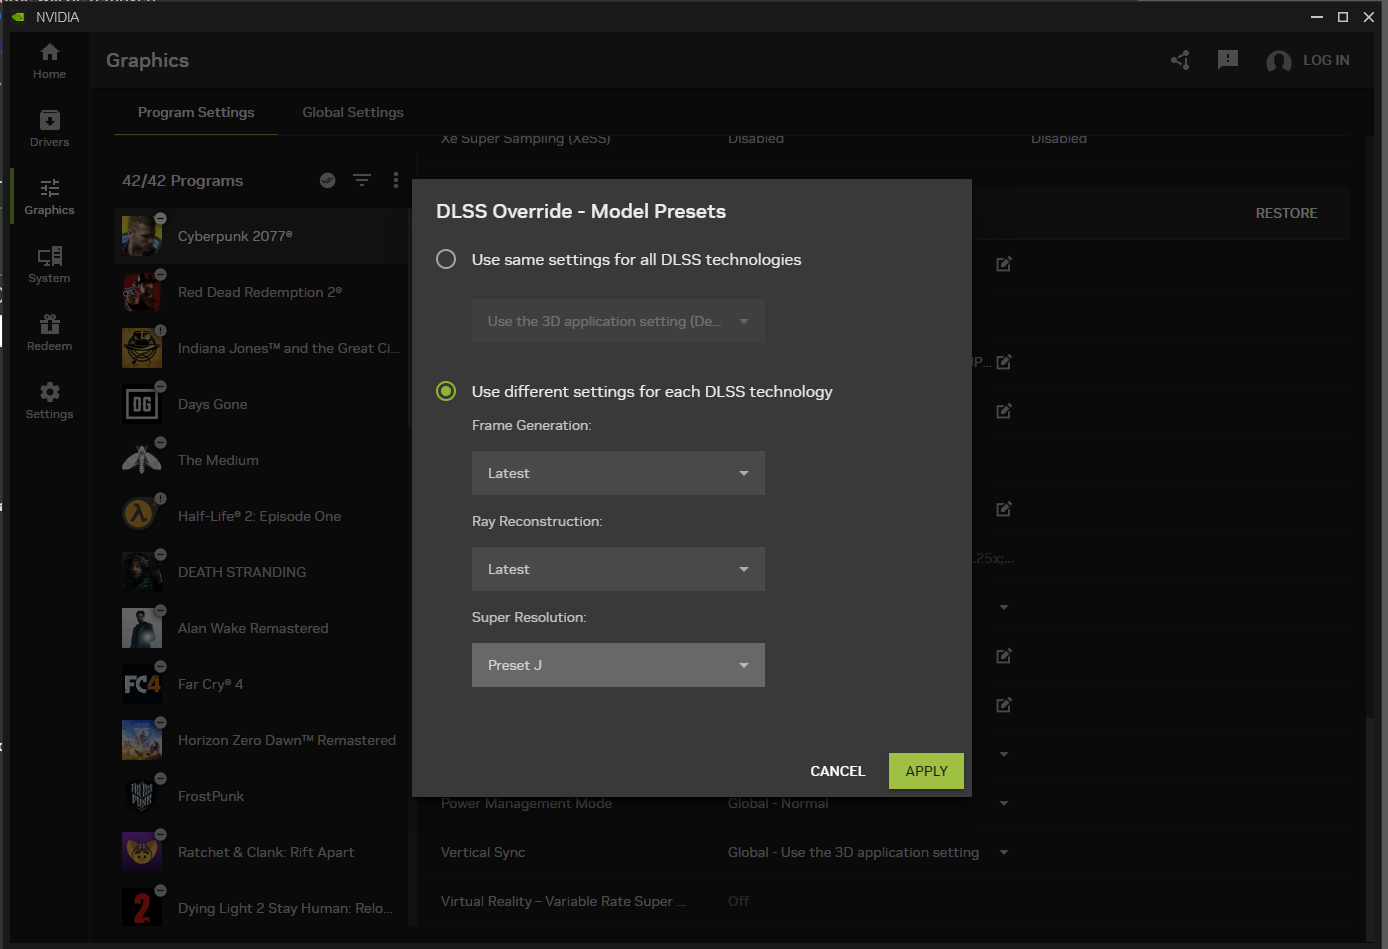Open the disabled 3D application setting dropdown
The height and width of the screenshot is (949, 1388).
tap(618, 321)
